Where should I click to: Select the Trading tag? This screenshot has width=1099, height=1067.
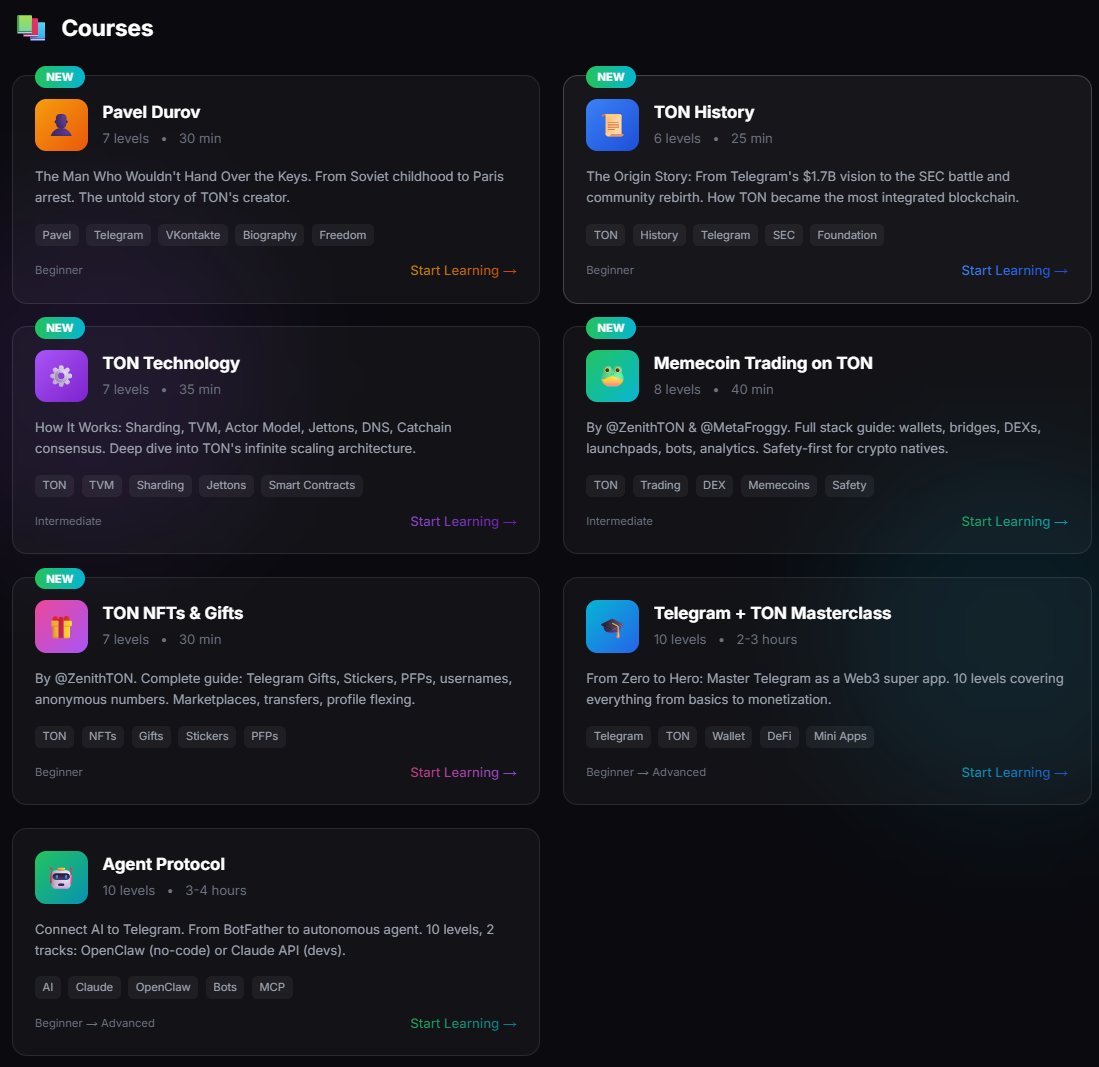pyautogui.click(x=660, y=485)
